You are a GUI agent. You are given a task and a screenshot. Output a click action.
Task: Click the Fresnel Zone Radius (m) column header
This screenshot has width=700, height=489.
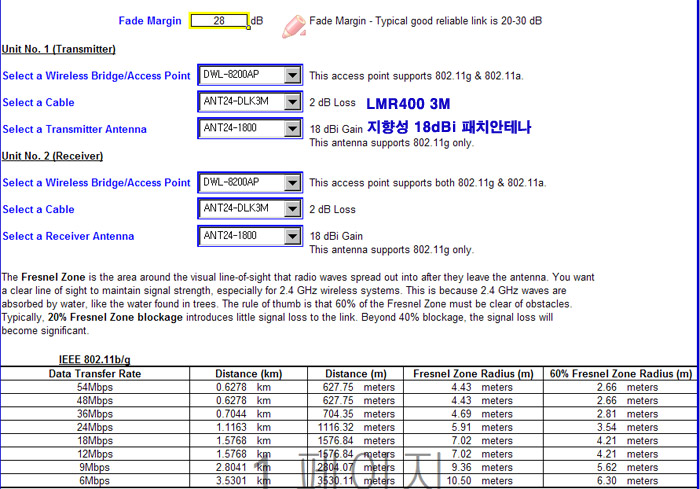pyautogui.click(x=473, y=374)
